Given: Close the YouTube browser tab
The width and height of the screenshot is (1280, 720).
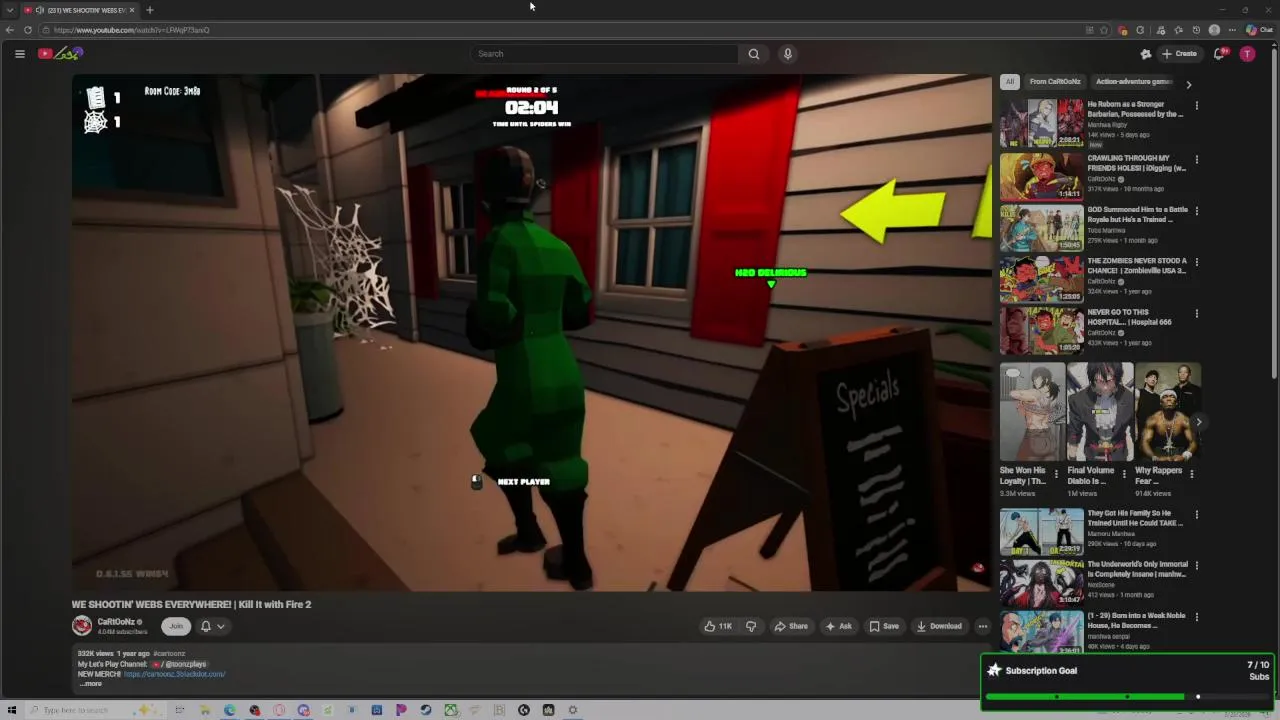Looking at the screenshot, I should 132,10.
